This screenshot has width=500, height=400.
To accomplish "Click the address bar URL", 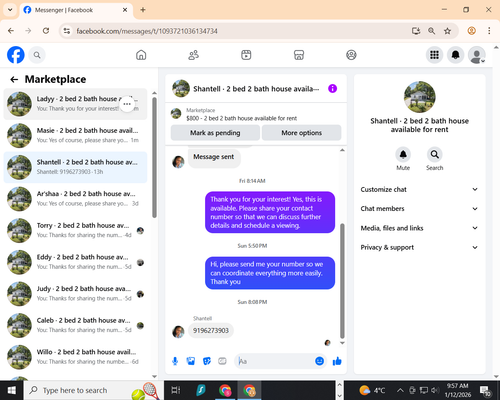I will (x=147, y=31).
